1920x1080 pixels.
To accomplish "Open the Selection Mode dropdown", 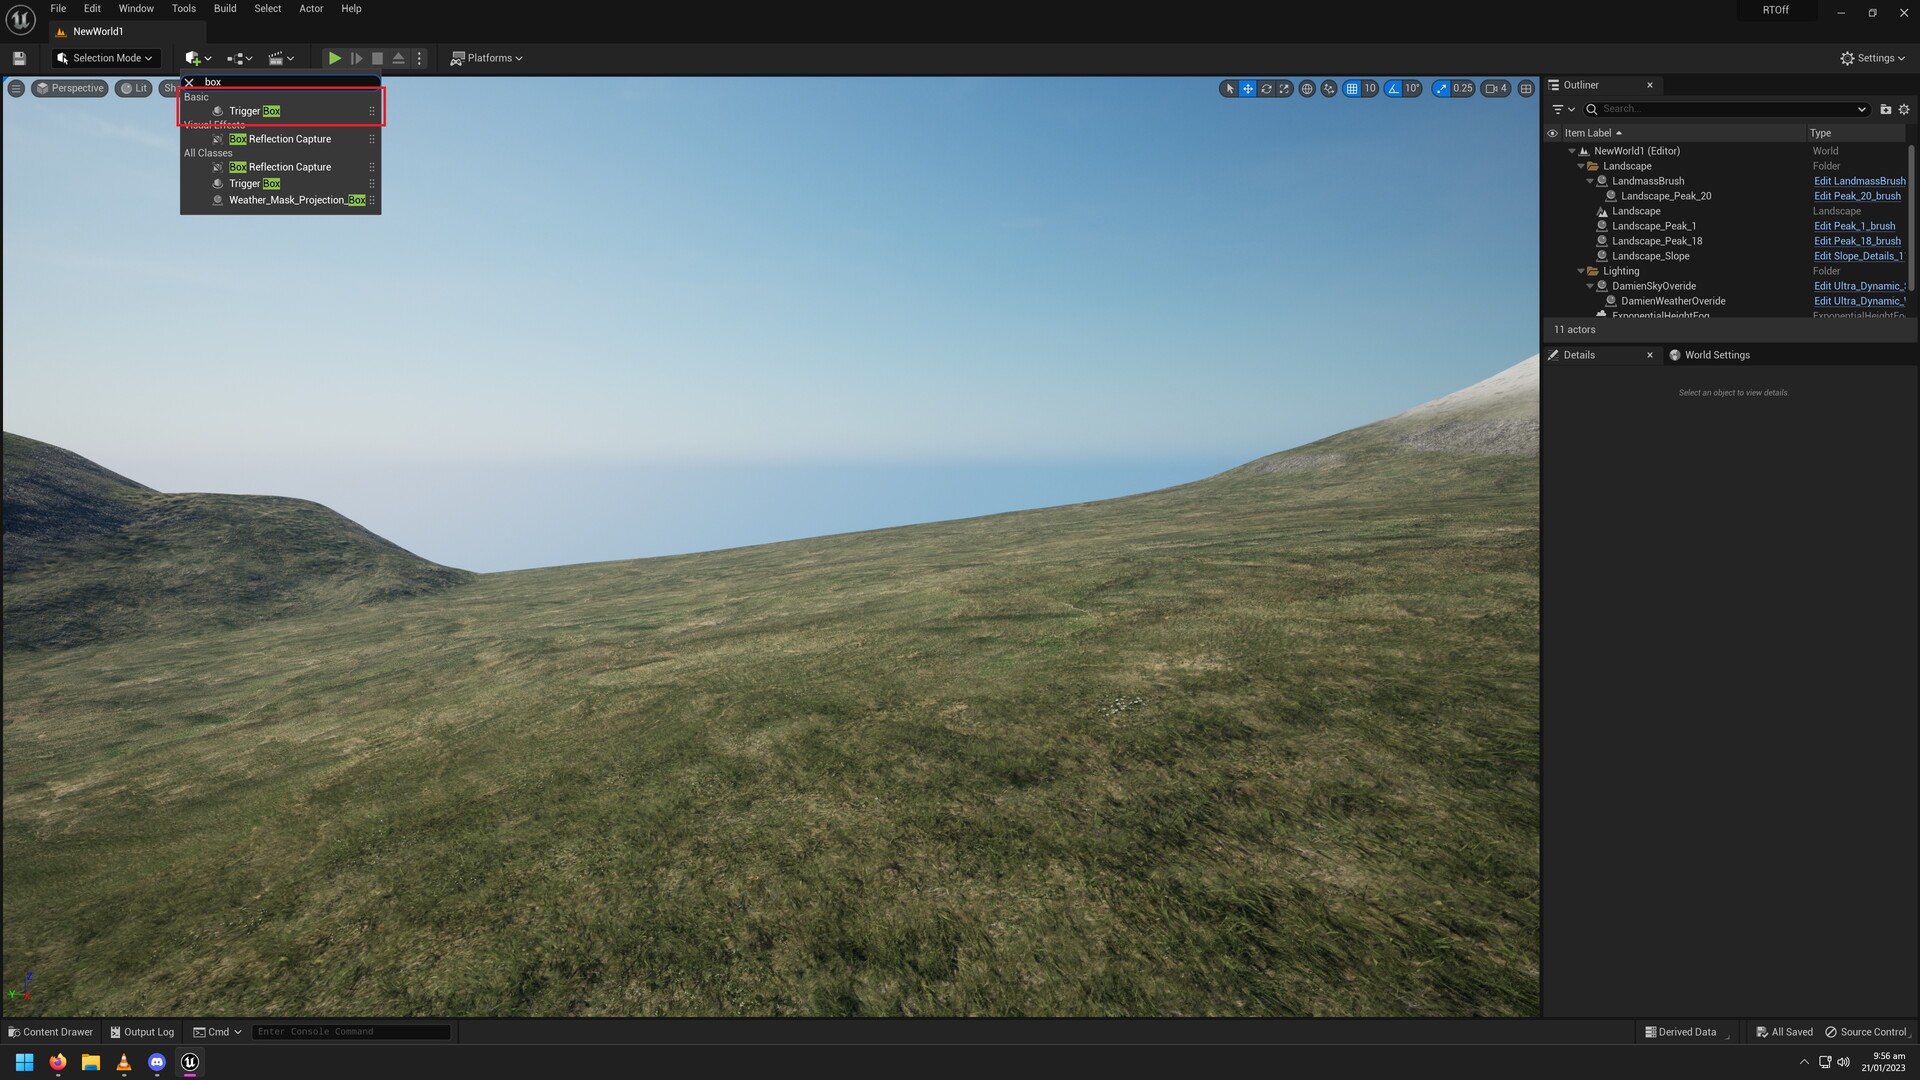I will tap(105, 58).
